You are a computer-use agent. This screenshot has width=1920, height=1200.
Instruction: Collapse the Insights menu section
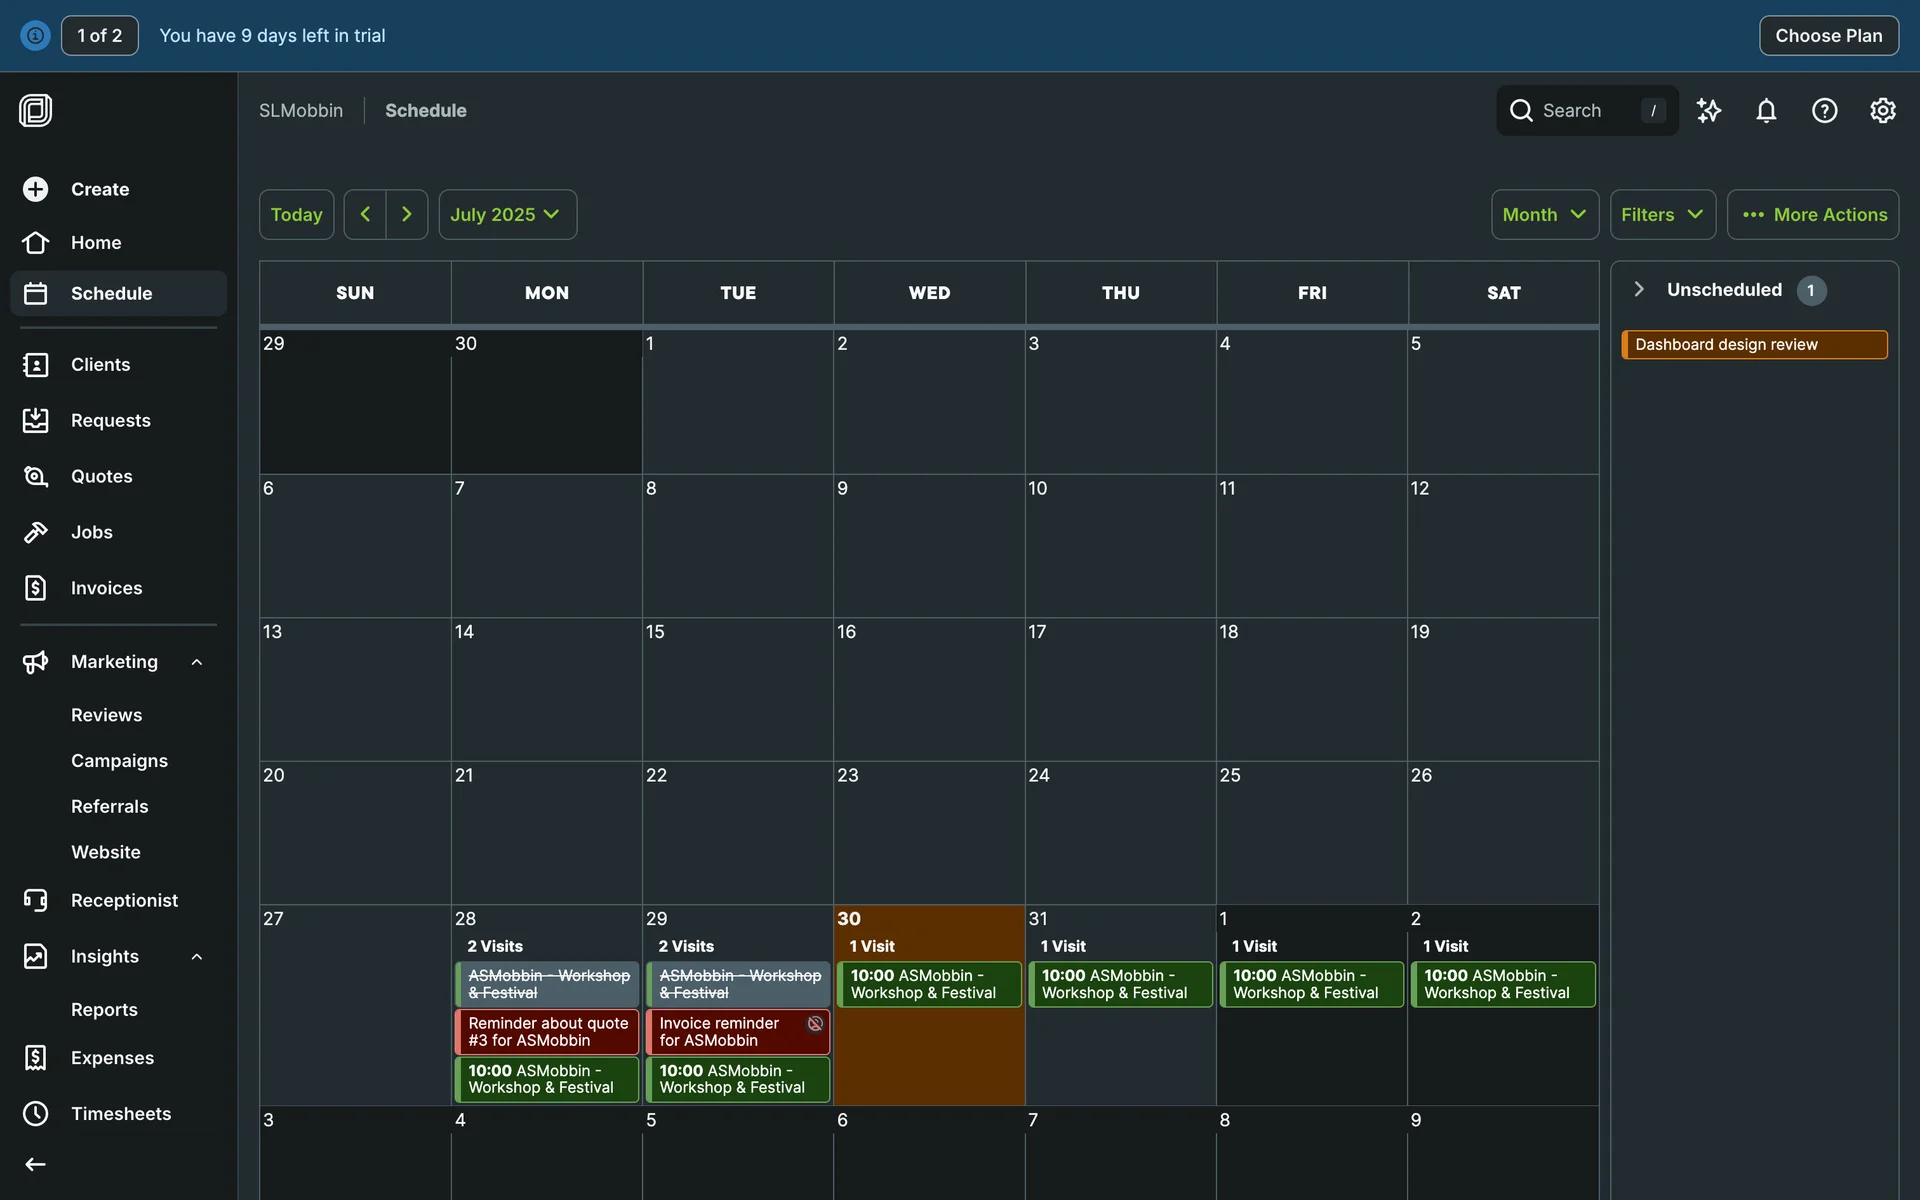tap(197, 957)
